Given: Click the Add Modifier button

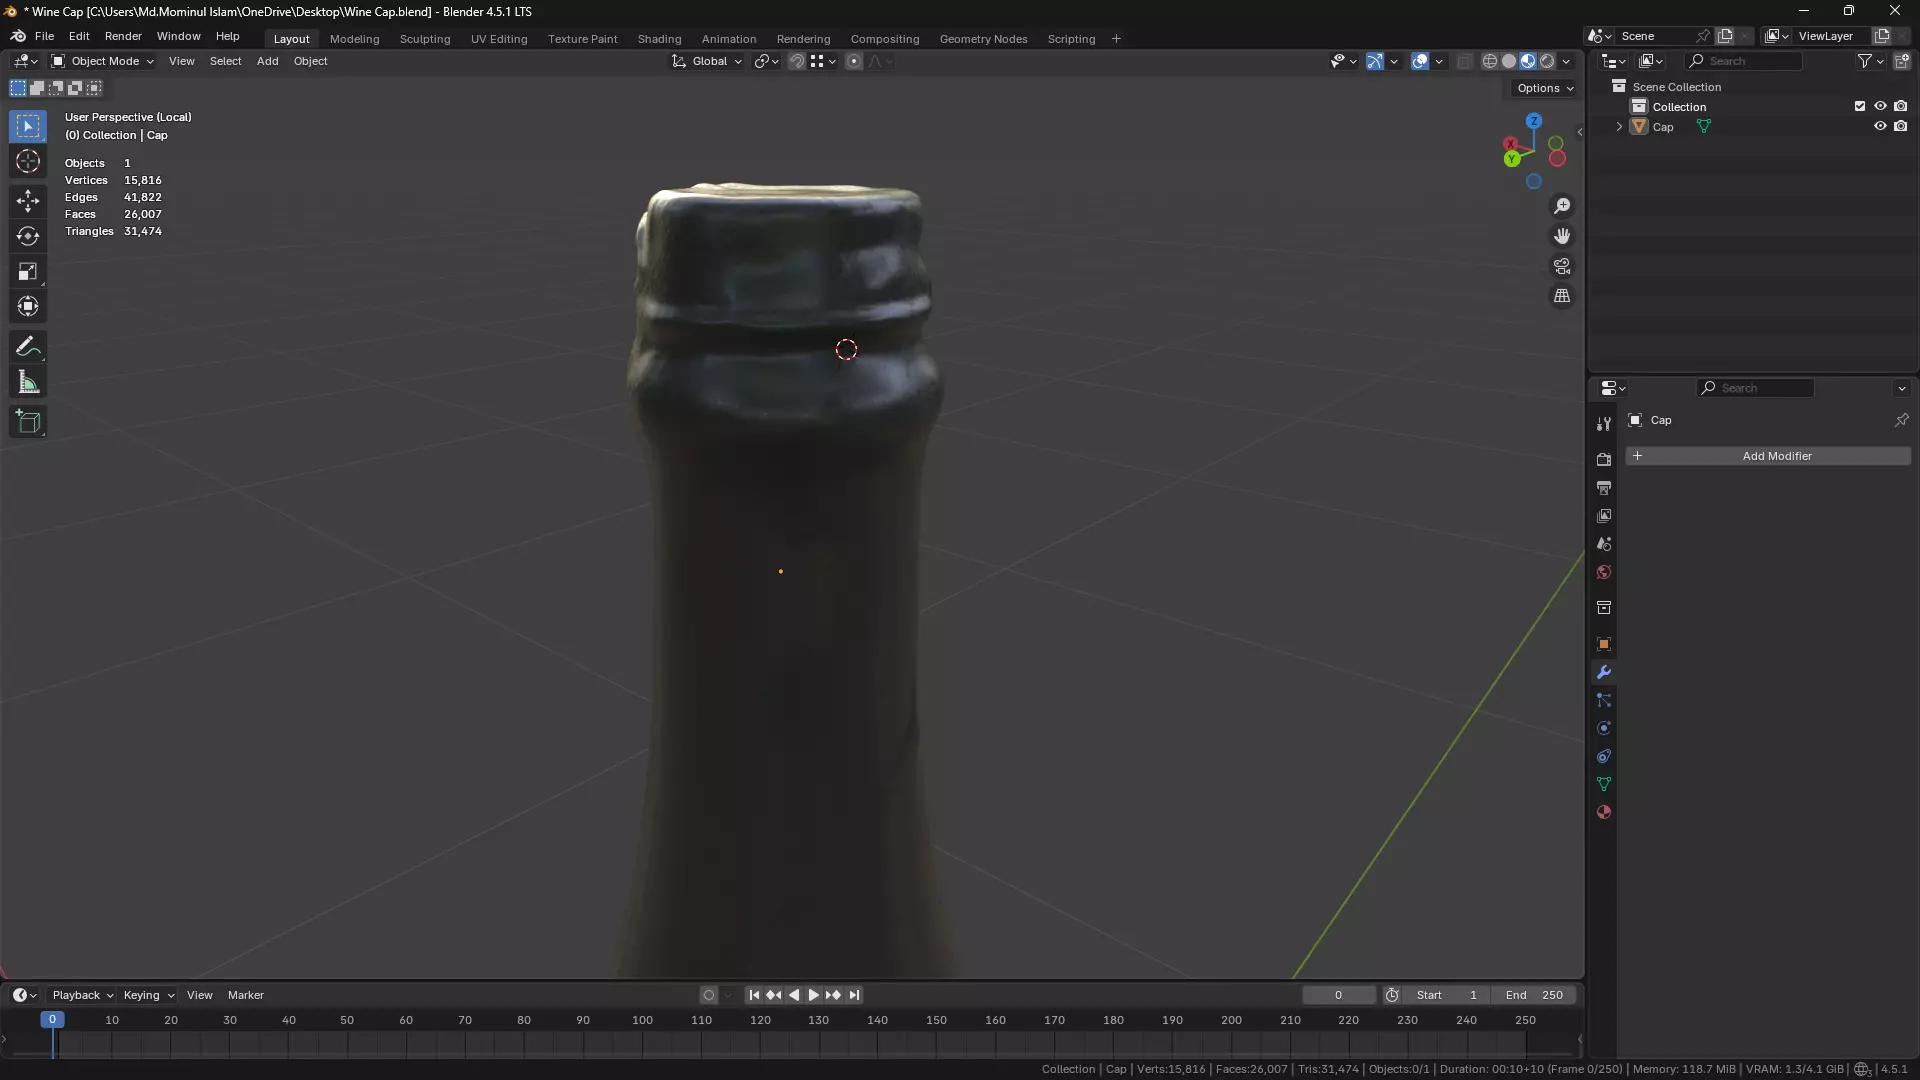Looking at the screenshot, I should 1768,456.
